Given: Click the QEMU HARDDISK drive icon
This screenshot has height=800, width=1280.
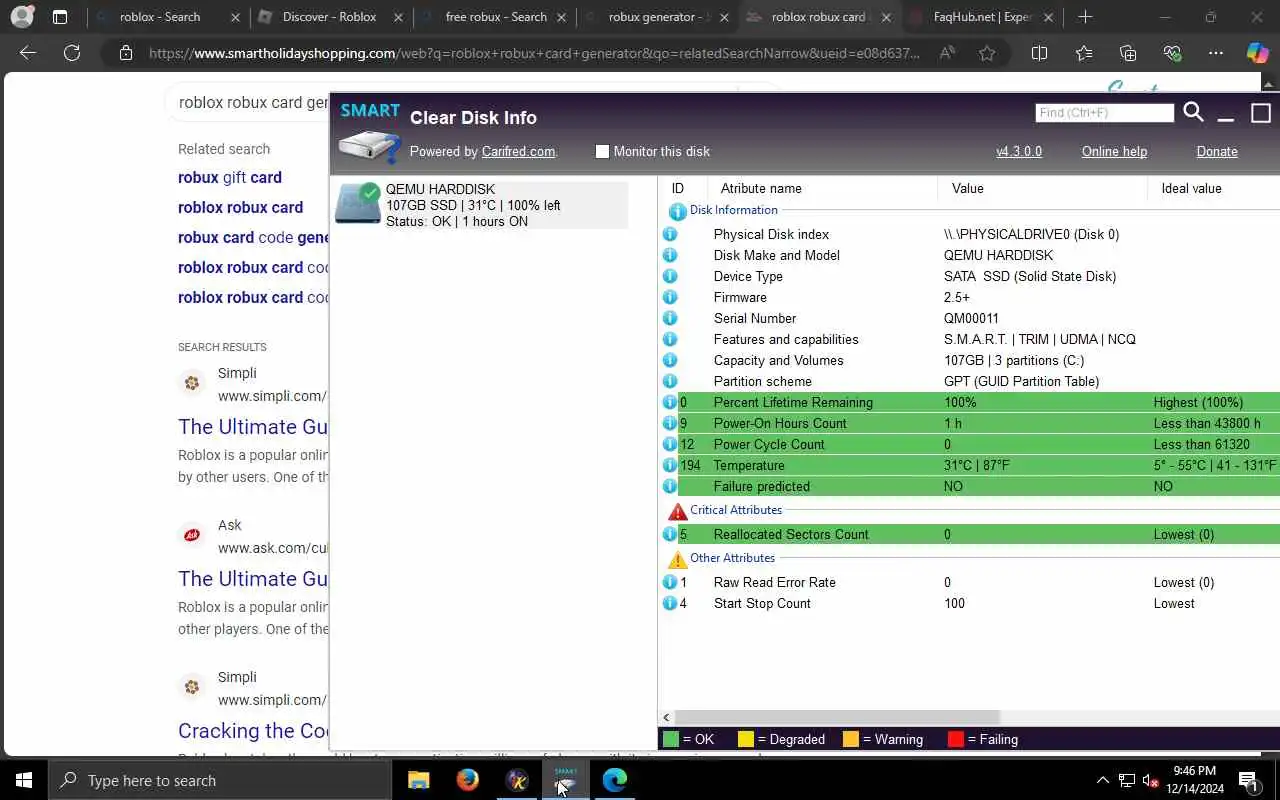Looking at the screenshot, I should (x=358, y=203).
